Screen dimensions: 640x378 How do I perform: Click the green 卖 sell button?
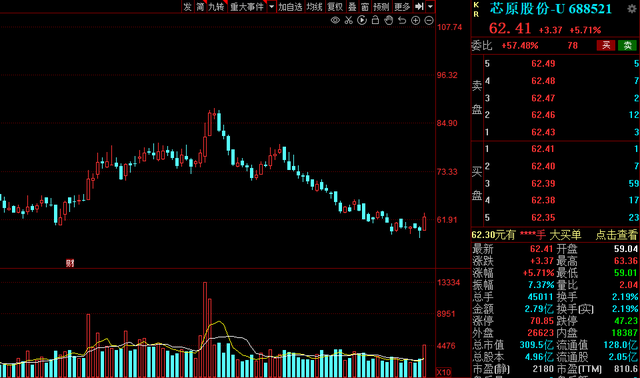click(627, 45)
